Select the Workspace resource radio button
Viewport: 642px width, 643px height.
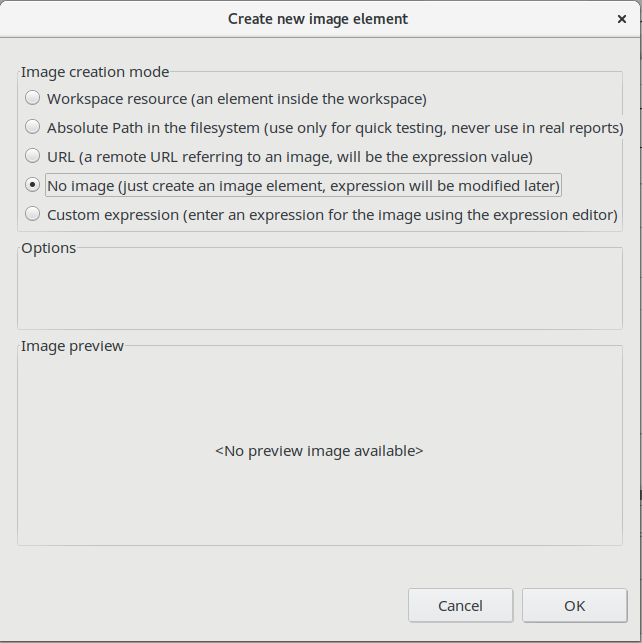click(x=33, y=98)
